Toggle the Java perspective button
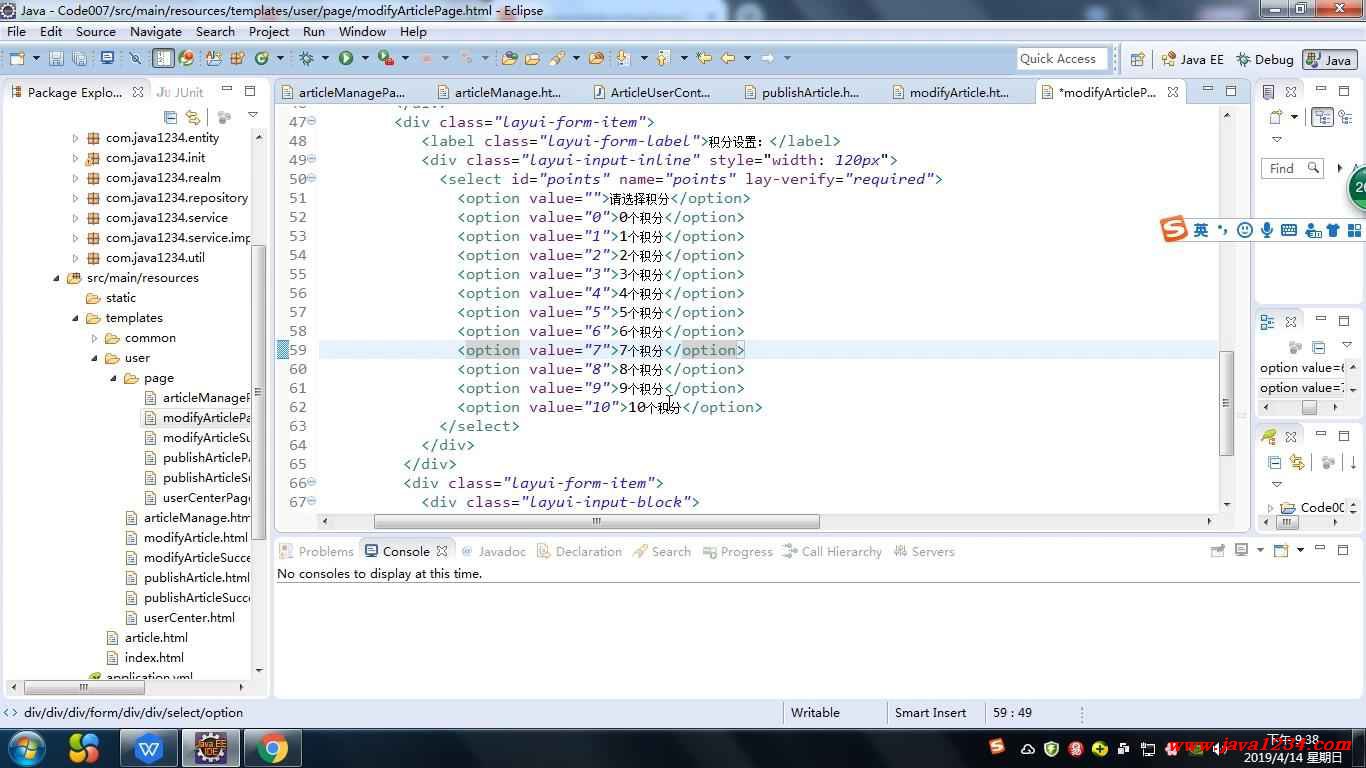The image size is (1366, 768). tap(1329, 59)
